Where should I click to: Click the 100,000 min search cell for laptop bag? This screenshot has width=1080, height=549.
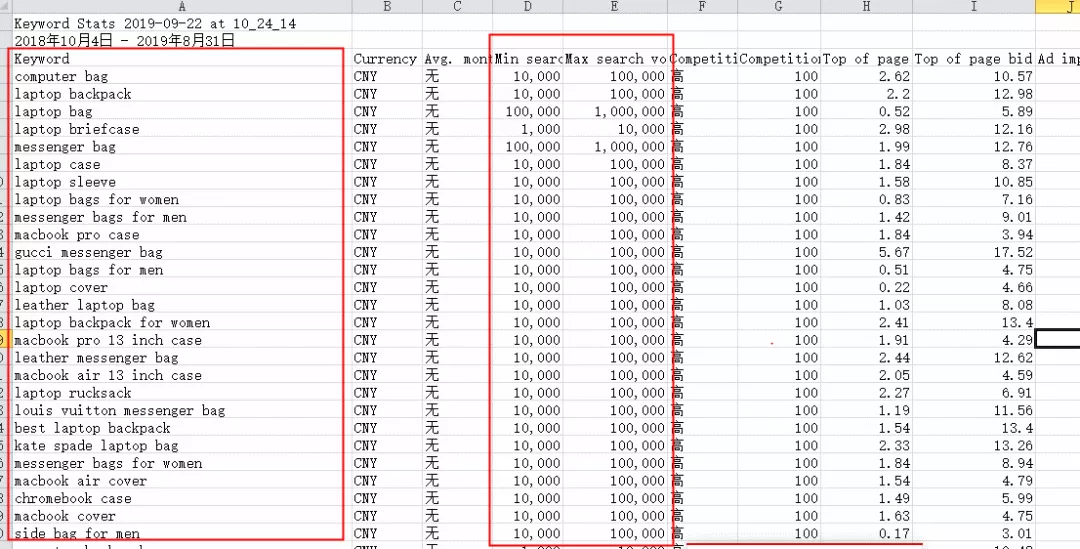(528, 112)
